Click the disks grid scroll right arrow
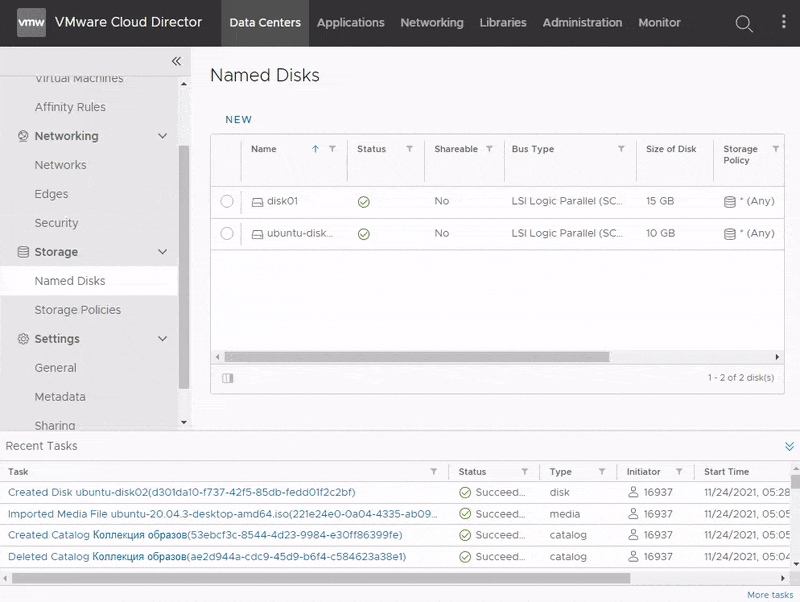 [777, 357]
